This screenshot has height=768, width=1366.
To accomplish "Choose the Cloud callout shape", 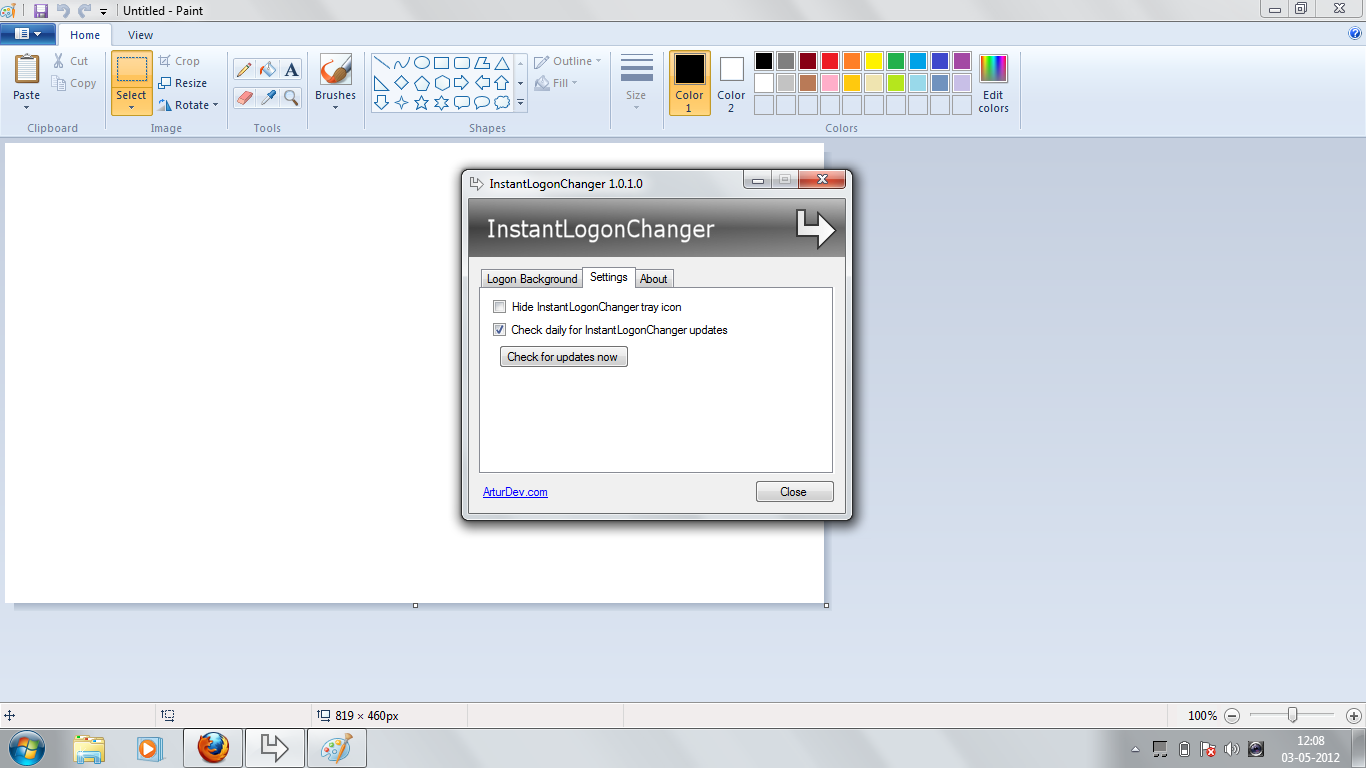I will pyautogui.click(x=501, y=102).
